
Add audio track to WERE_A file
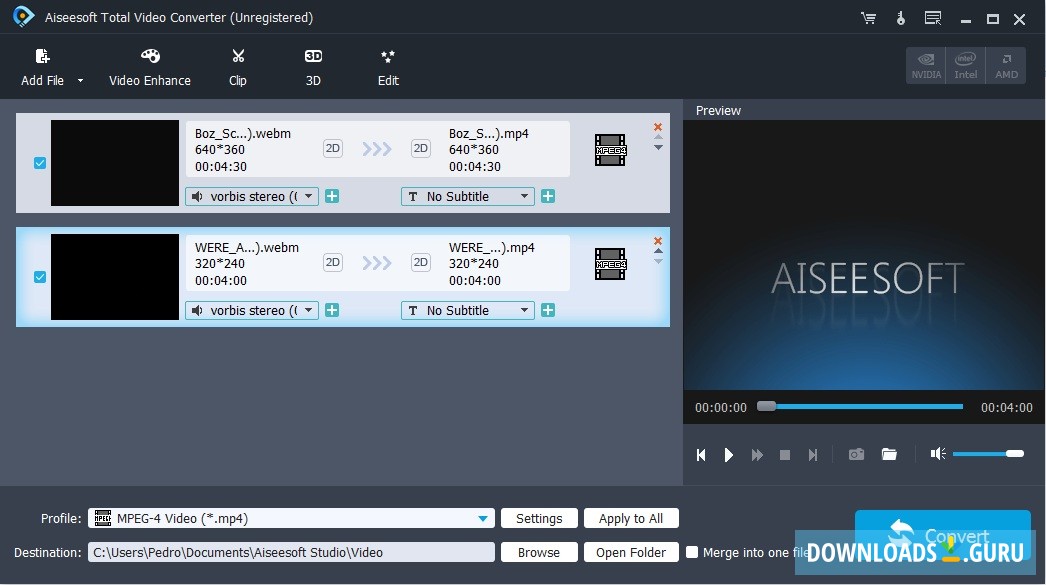(332, 310)
